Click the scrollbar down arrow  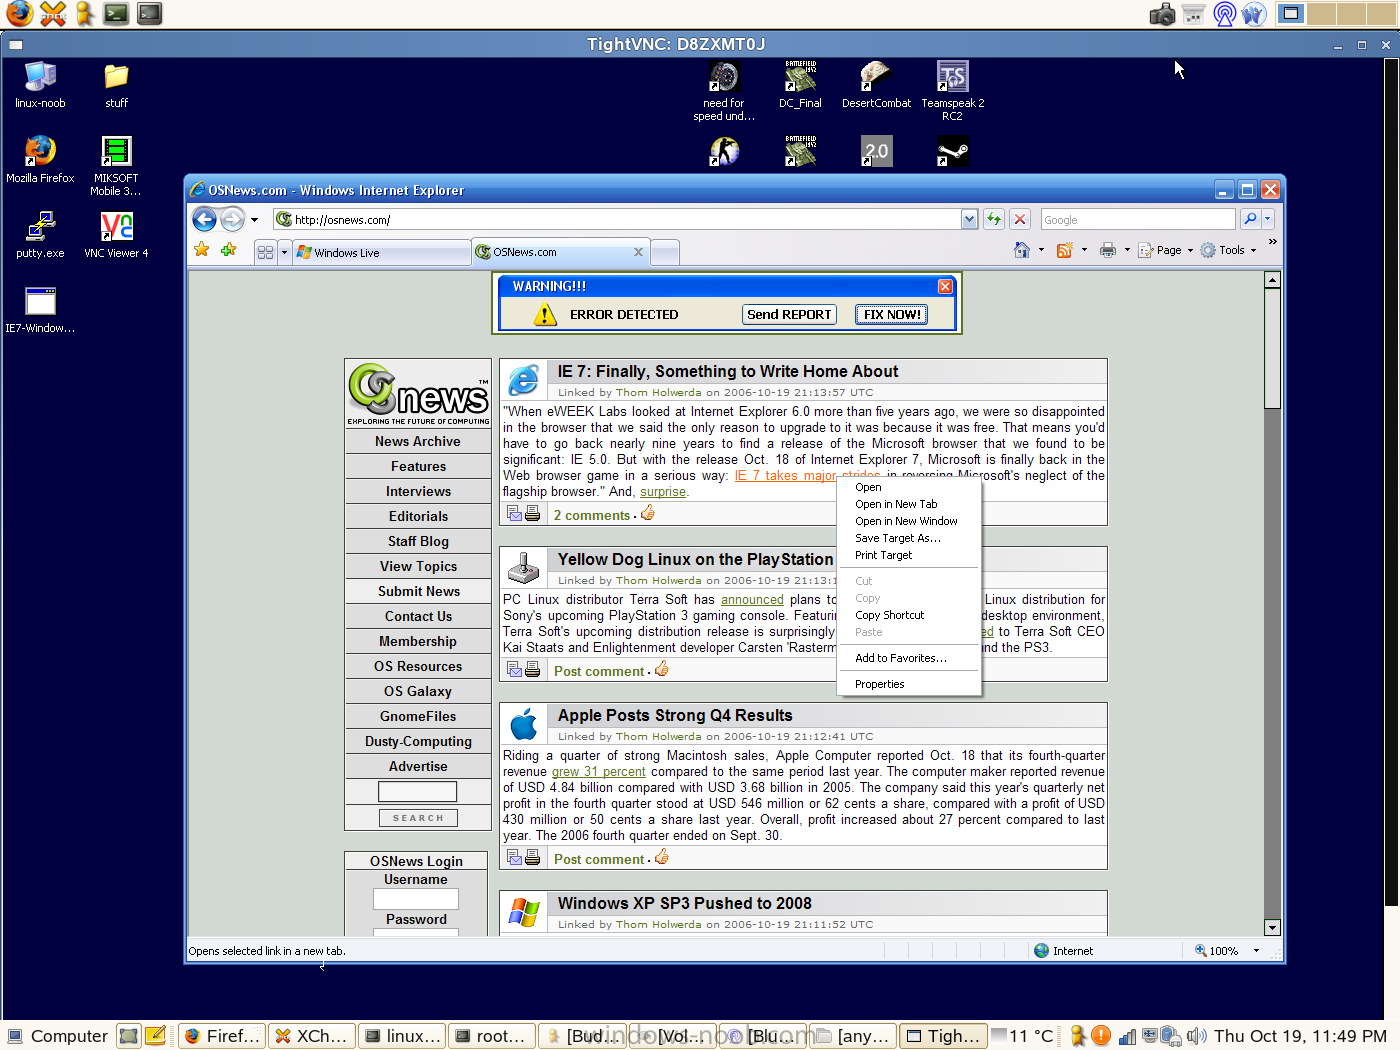[1272, 927]
